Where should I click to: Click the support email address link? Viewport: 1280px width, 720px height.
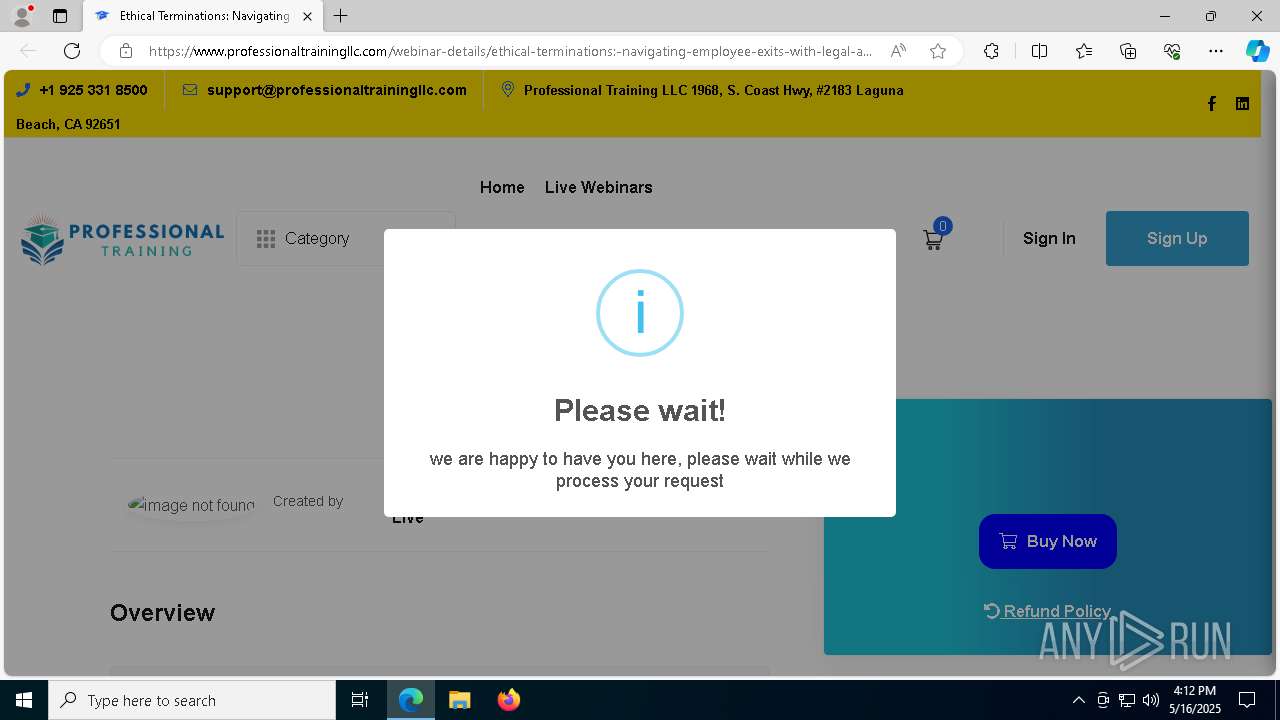coord(337,90)
